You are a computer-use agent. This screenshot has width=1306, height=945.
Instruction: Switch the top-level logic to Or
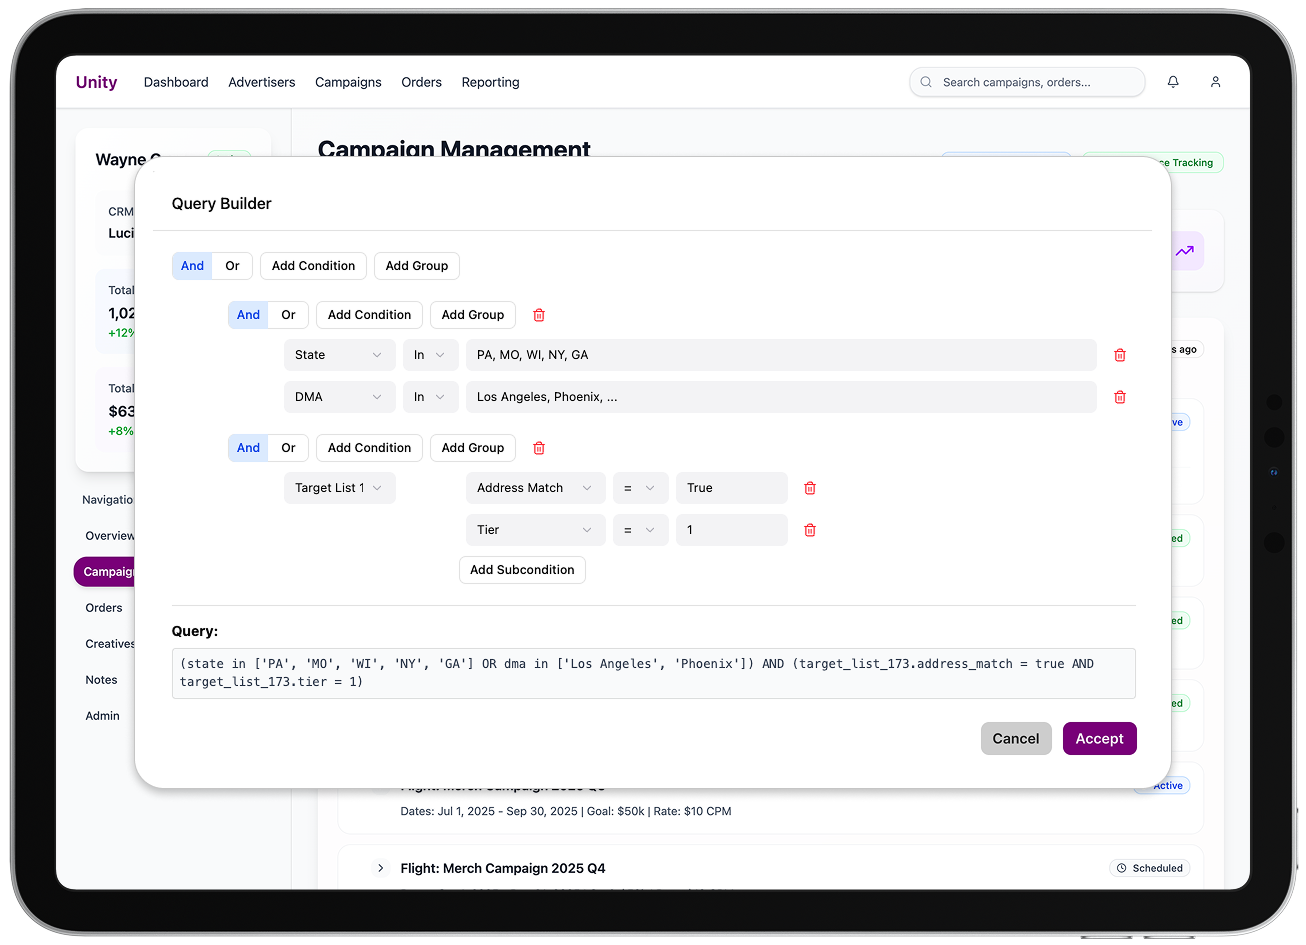tap(232, 265)
